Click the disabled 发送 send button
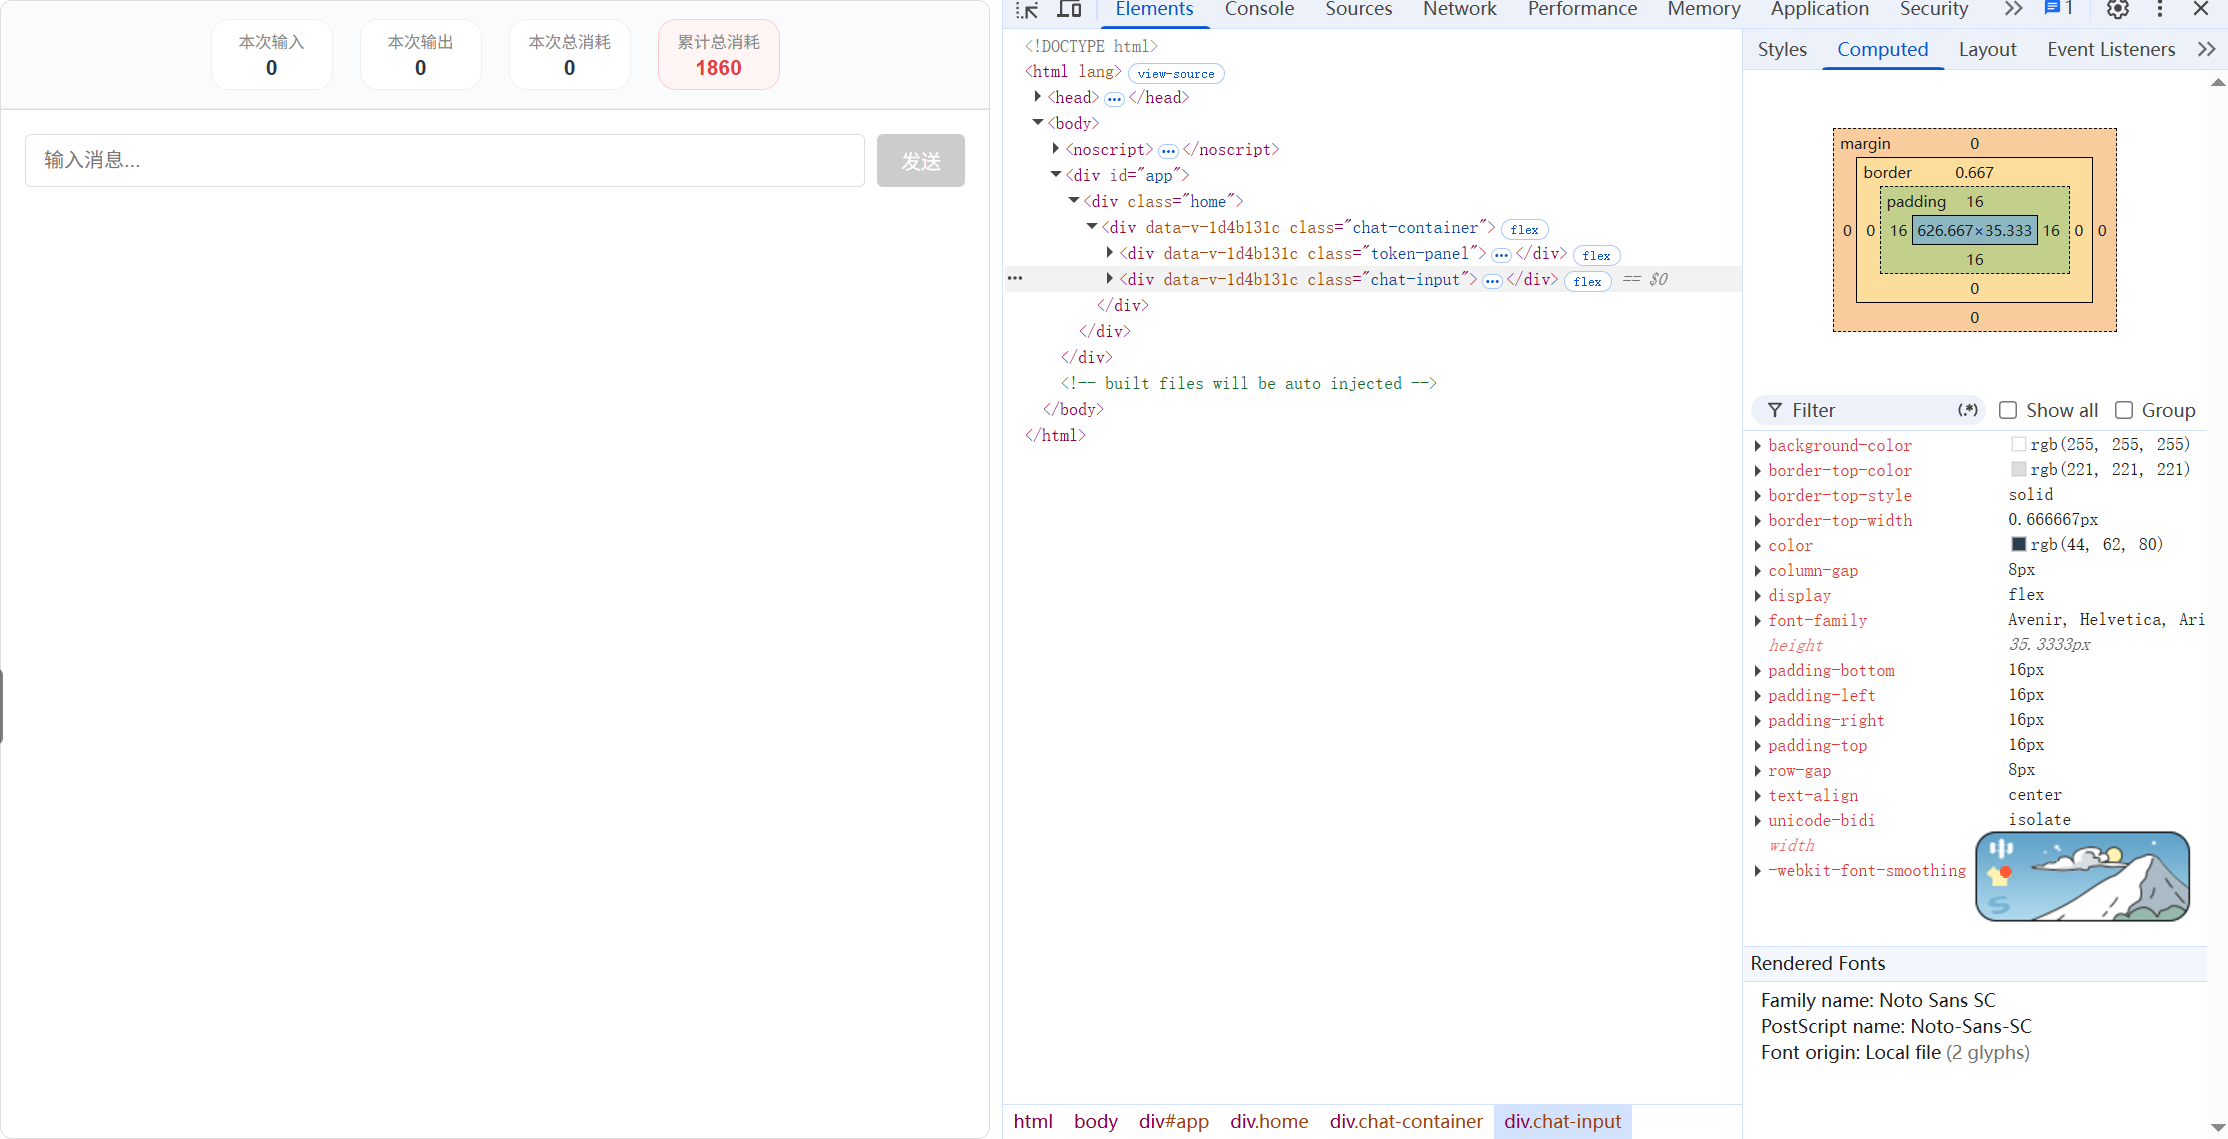Screen dimensions: 2228x1139 921,160
